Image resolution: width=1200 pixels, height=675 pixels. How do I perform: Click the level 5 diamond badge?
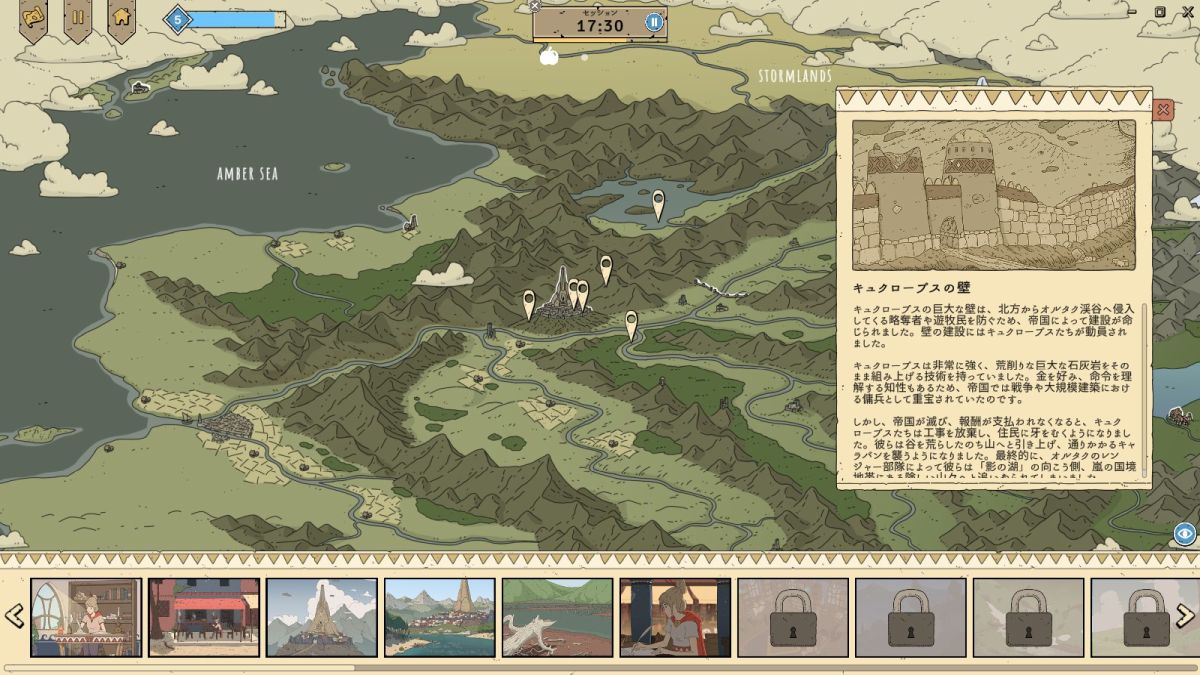click(177, 19)
